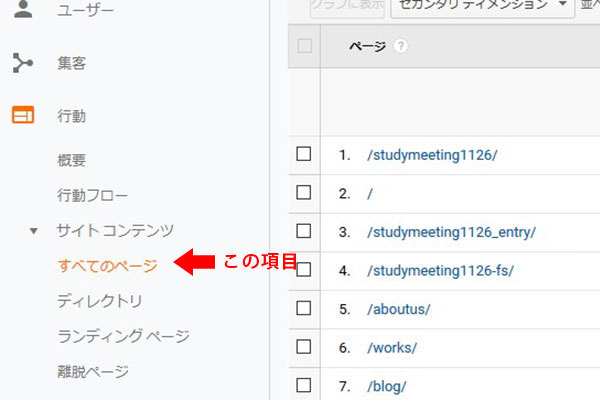The image size is (600, 400).
Task: Open the 概要 report
Action: click(x=72, y=160)
